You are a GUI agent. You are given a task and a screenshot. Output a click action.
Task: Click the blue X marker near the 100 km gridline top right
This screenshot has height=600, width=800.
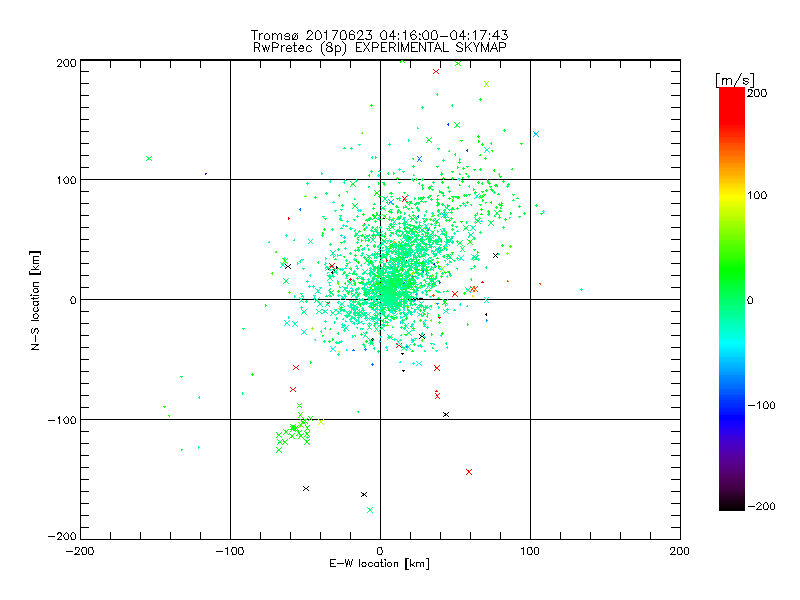(x=536, y=134)
